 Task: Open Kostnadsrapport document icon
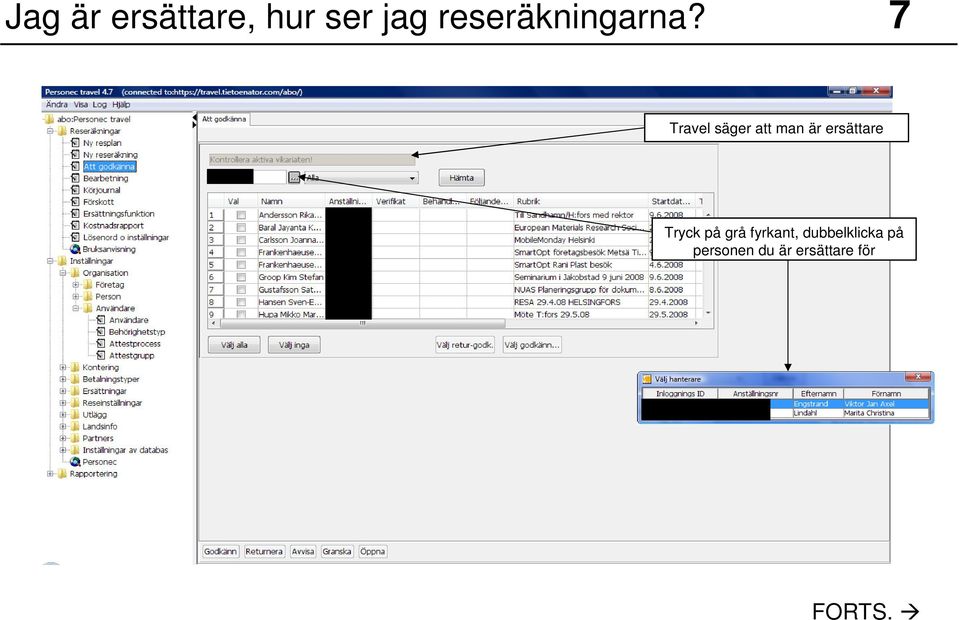point(75,226)
